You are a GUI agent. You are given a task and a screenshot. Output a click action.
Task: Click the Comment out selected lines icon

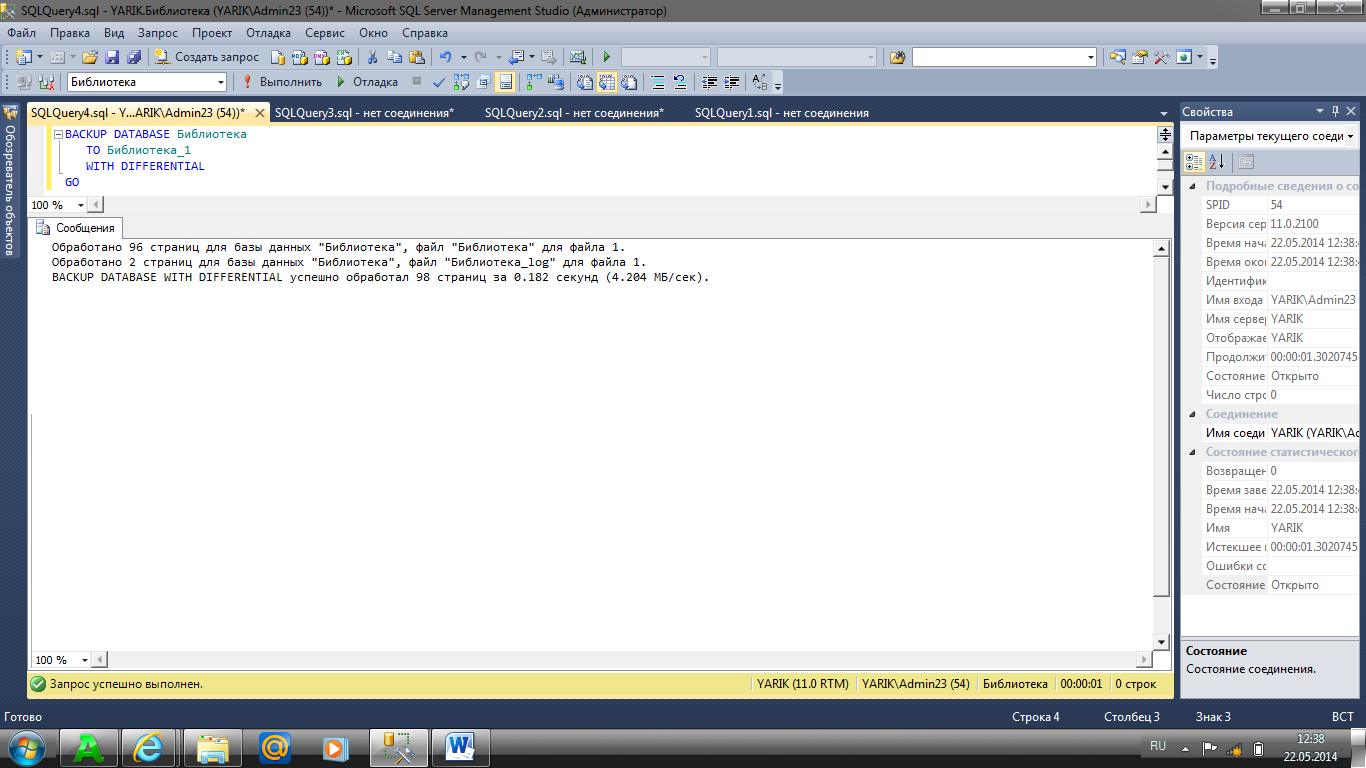[658, 82]
